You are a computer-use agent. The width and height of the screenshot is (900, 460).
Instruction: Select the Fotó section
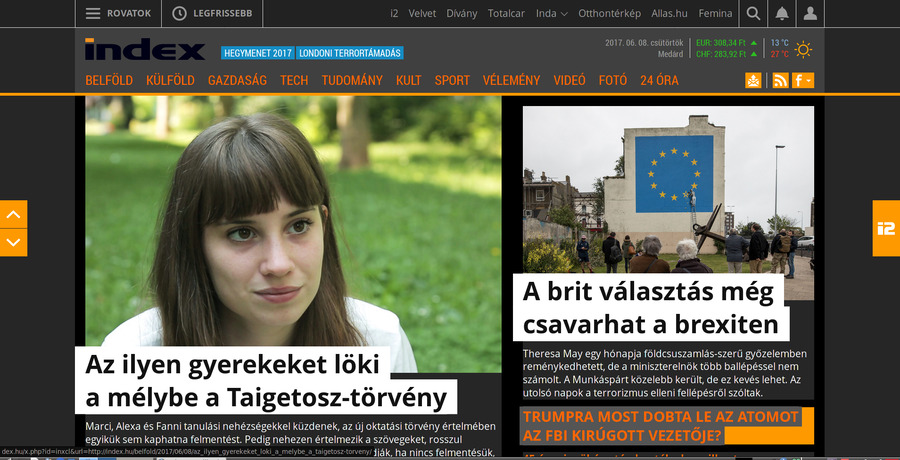point(612,80)
